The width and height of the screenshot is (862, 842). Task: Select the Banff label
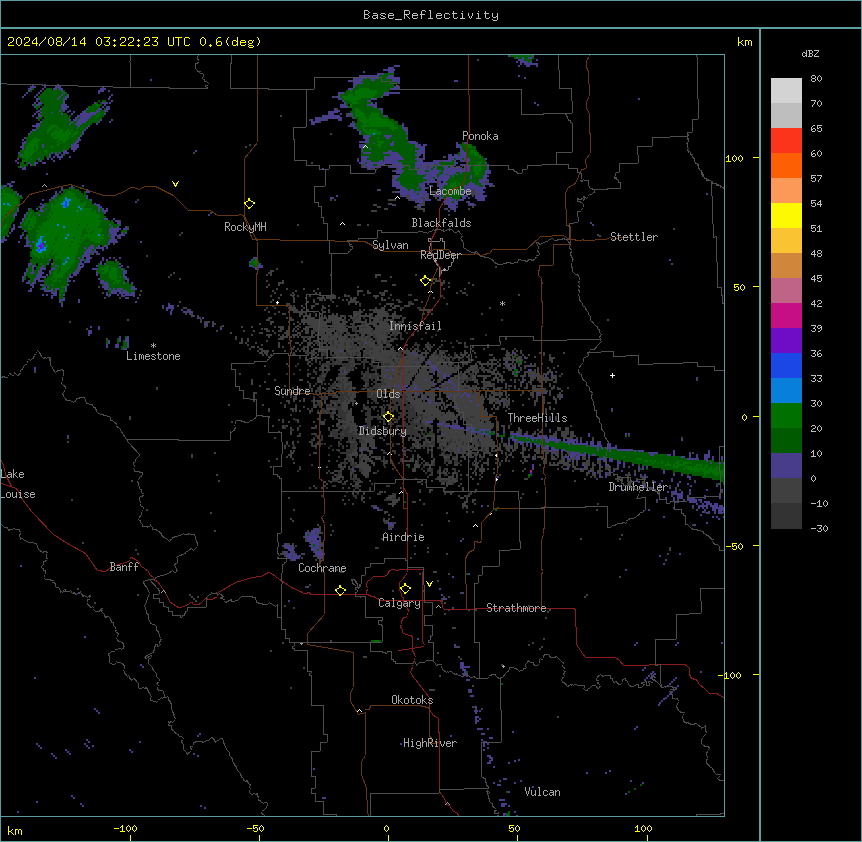124,567
